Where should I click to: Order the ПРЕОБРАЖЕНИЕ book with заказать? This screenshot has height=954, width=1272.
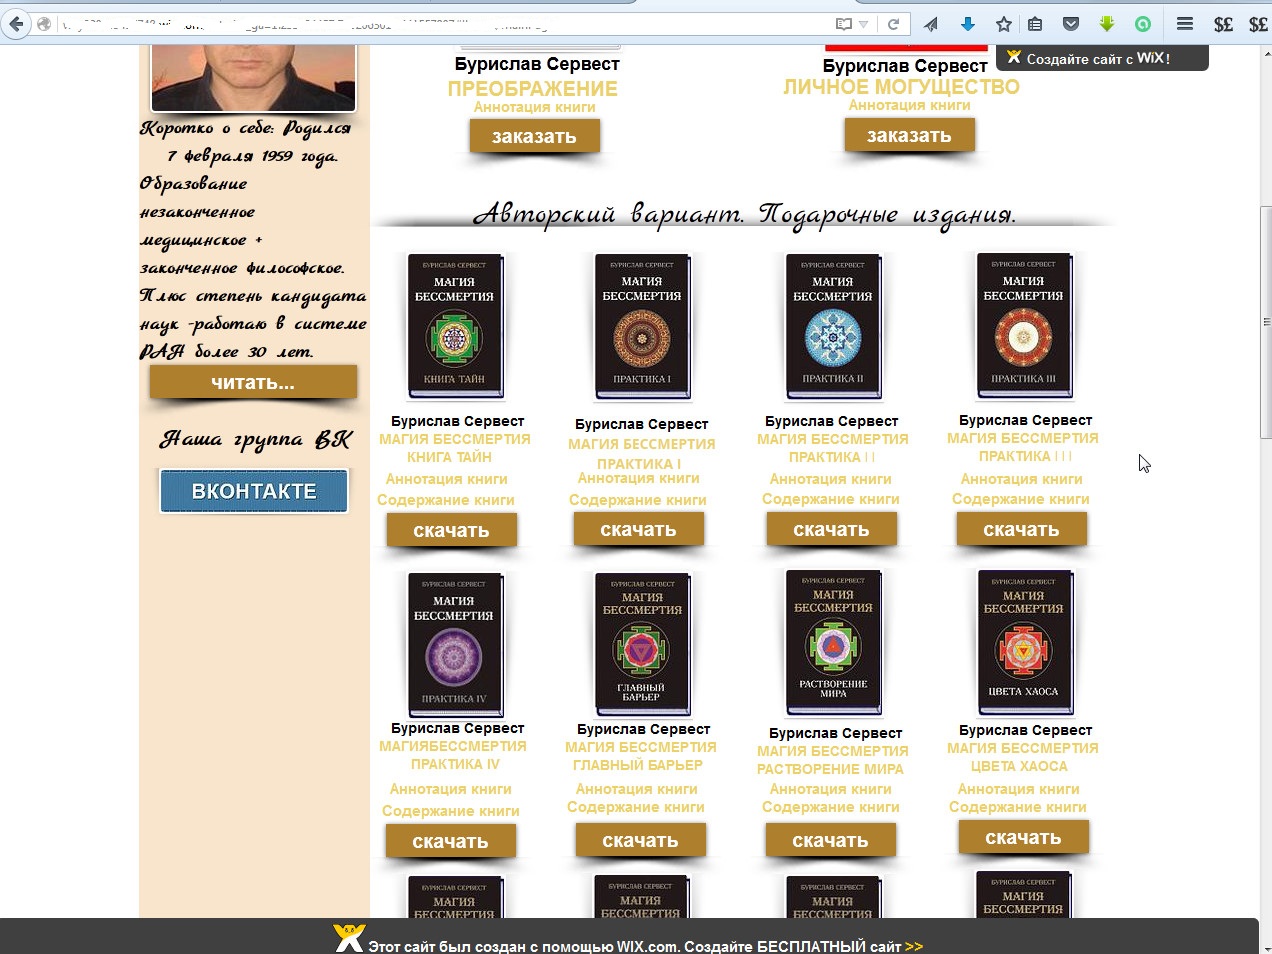[534, 136]
